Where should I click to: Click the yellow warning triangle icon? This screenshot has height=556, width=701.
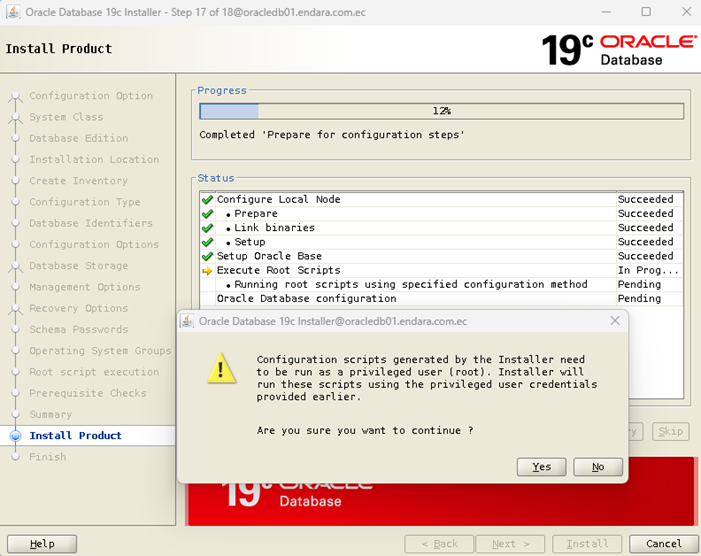pos(222,368)
